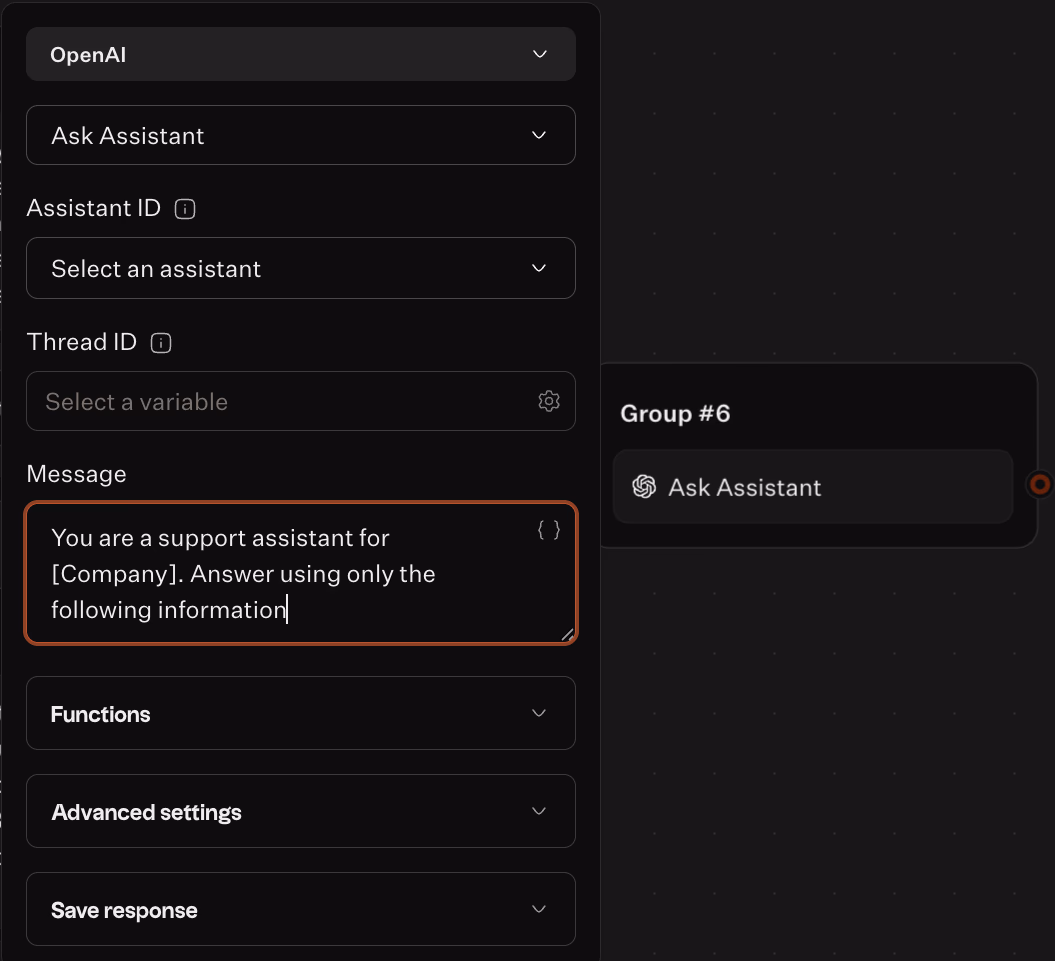Click the curly braces variable icon
Screen dimensions: 1055x961
tap(549, 530)
